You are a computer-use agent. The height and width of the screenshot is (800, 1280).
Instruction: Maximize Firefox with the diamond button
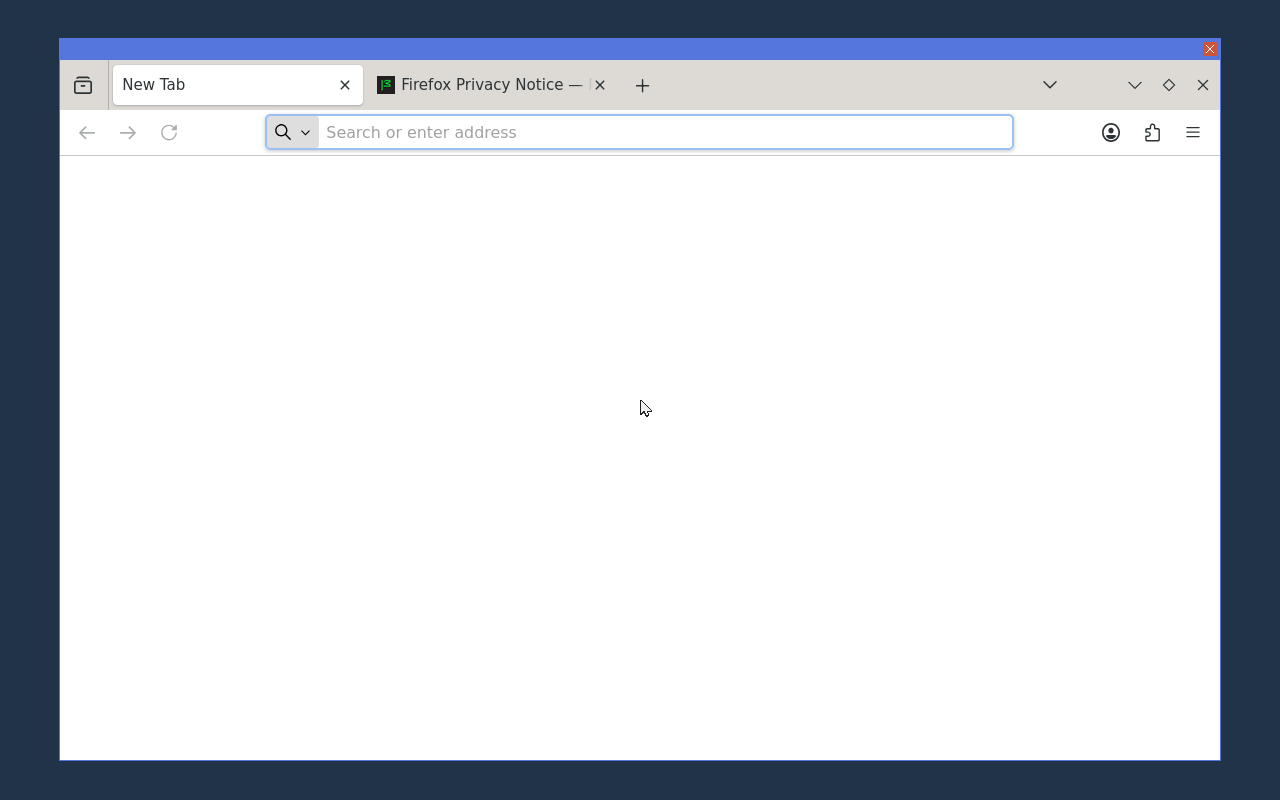[1169, 85]
